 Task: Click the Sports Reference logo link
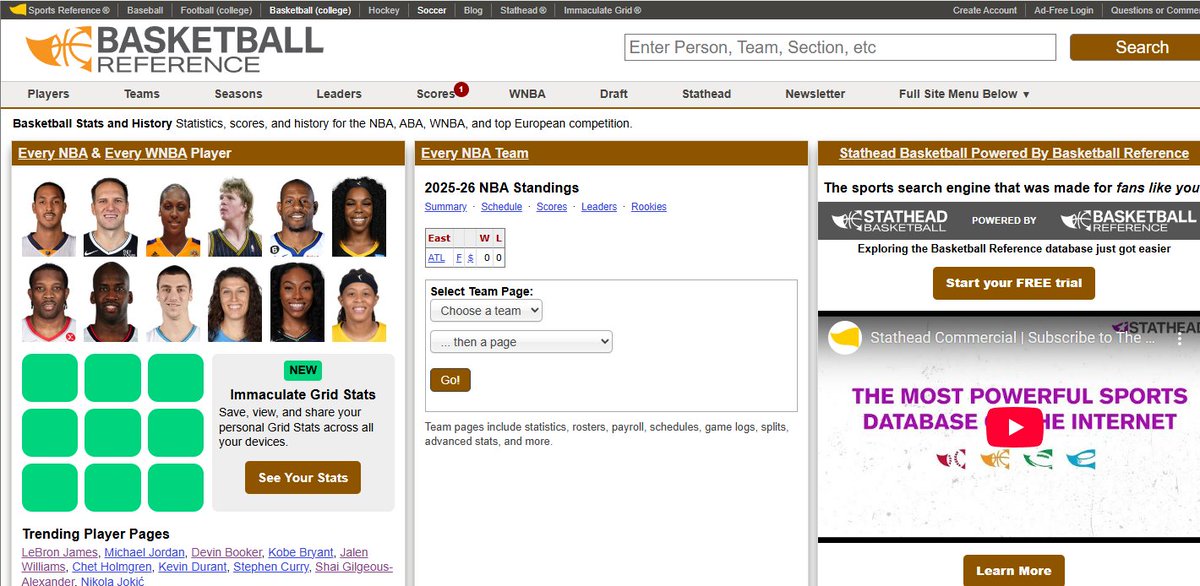coord(61,10)
